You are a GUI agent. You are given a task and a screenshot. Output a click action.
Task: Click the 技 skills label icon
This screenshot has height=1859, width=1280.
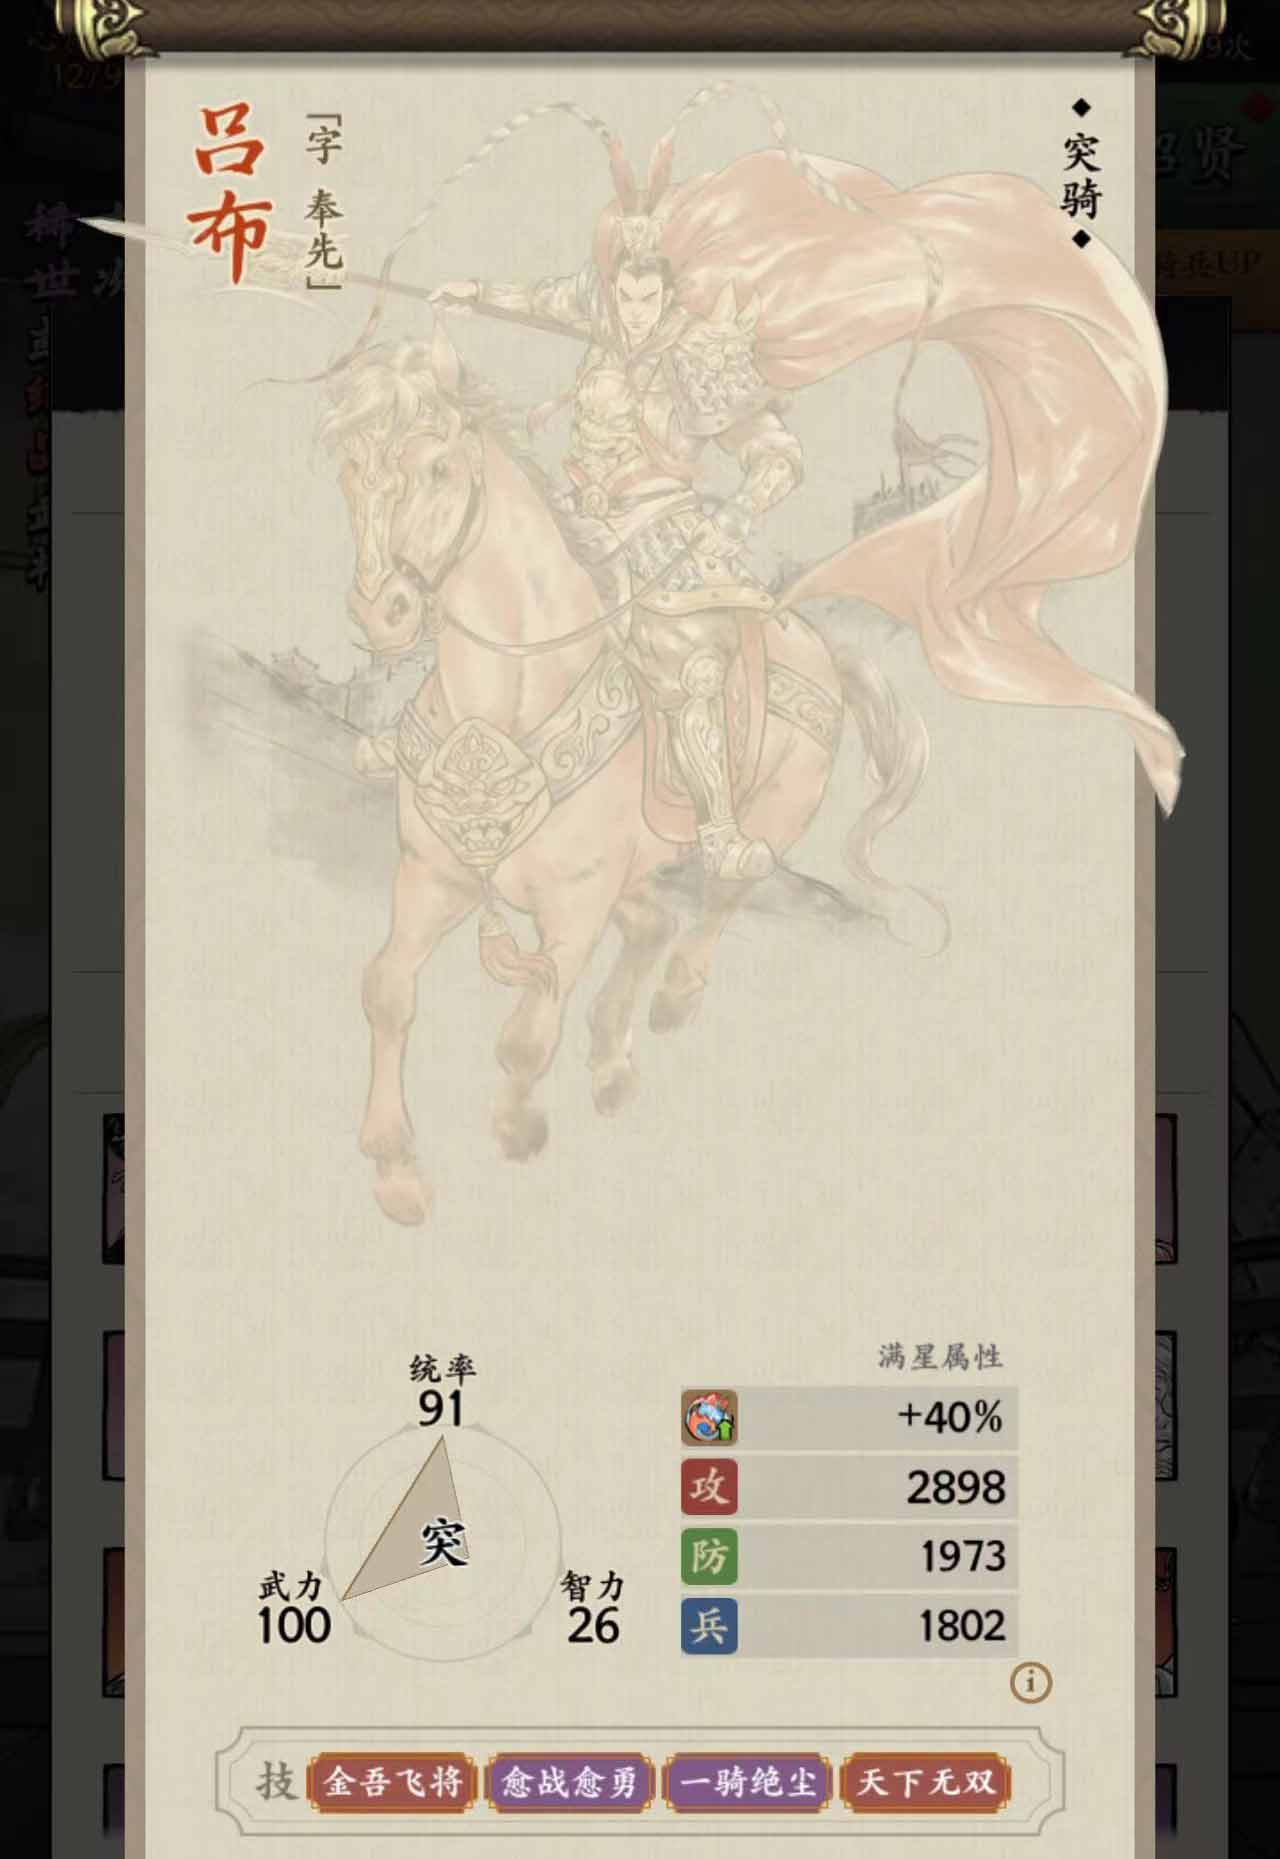pyautogui.click(x=274, y=1781)
